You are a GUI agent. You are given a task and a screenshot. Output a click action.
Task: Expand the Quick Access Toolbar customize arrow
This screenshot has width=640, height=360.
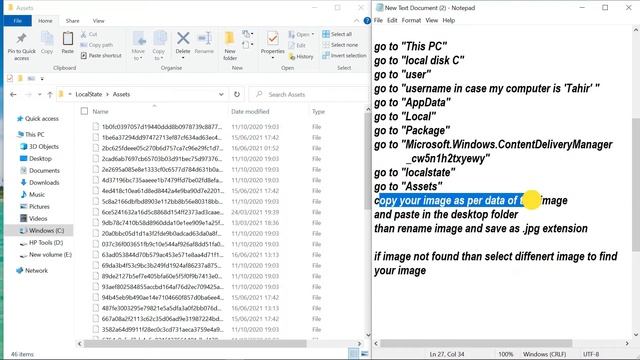(42, 78)
